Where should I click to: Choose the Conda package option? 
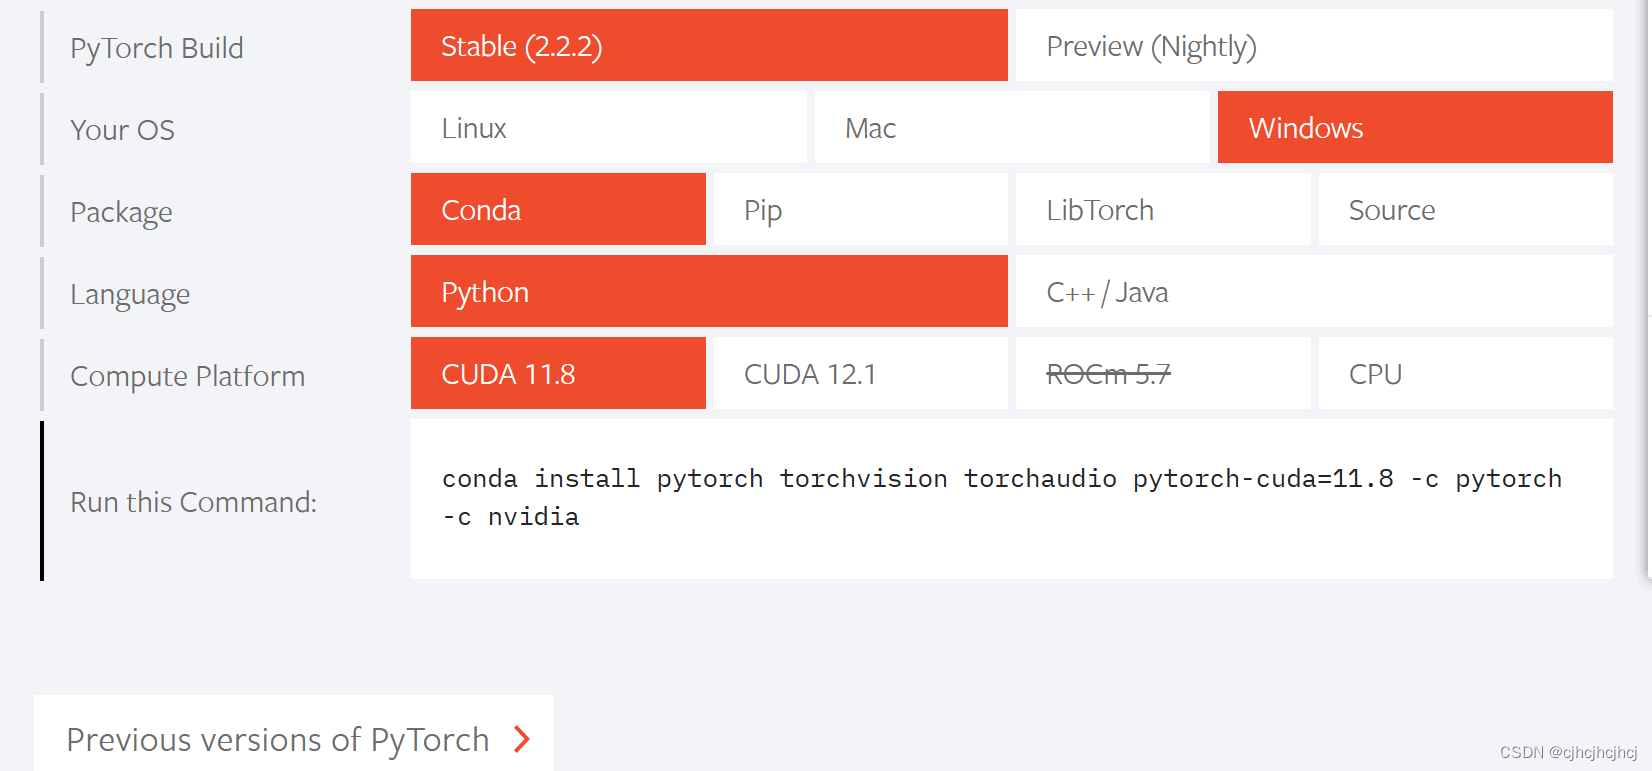(x=558, y=209)
